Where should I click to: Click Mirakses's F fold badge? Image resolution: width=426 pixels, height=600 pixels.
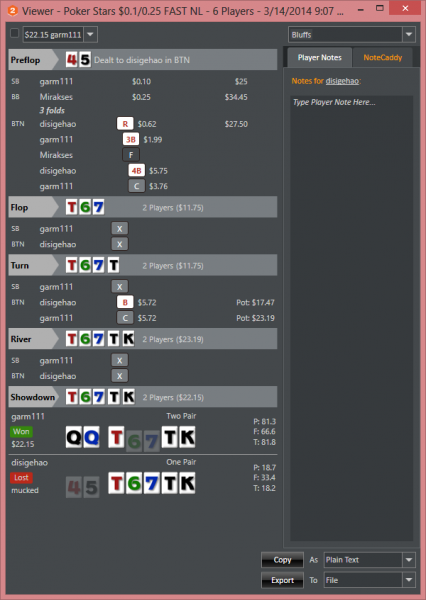pyautogui.click(x=131, y=155)
